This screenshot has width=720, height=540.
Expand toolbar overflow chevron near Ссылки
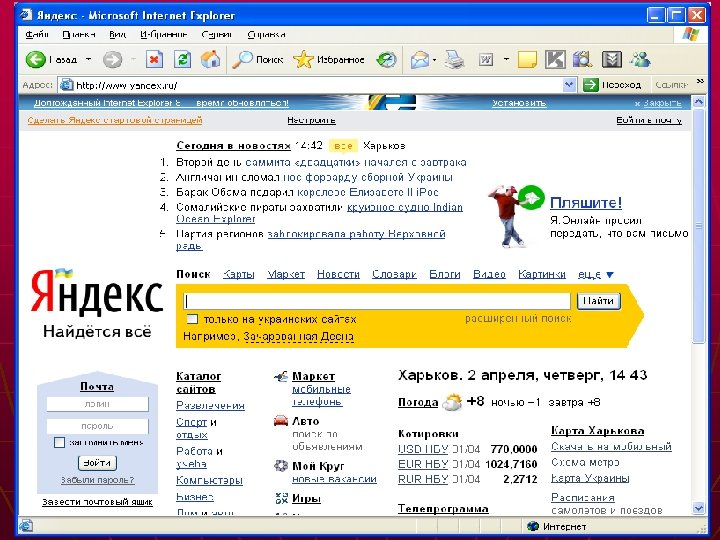tap(699, 81)
